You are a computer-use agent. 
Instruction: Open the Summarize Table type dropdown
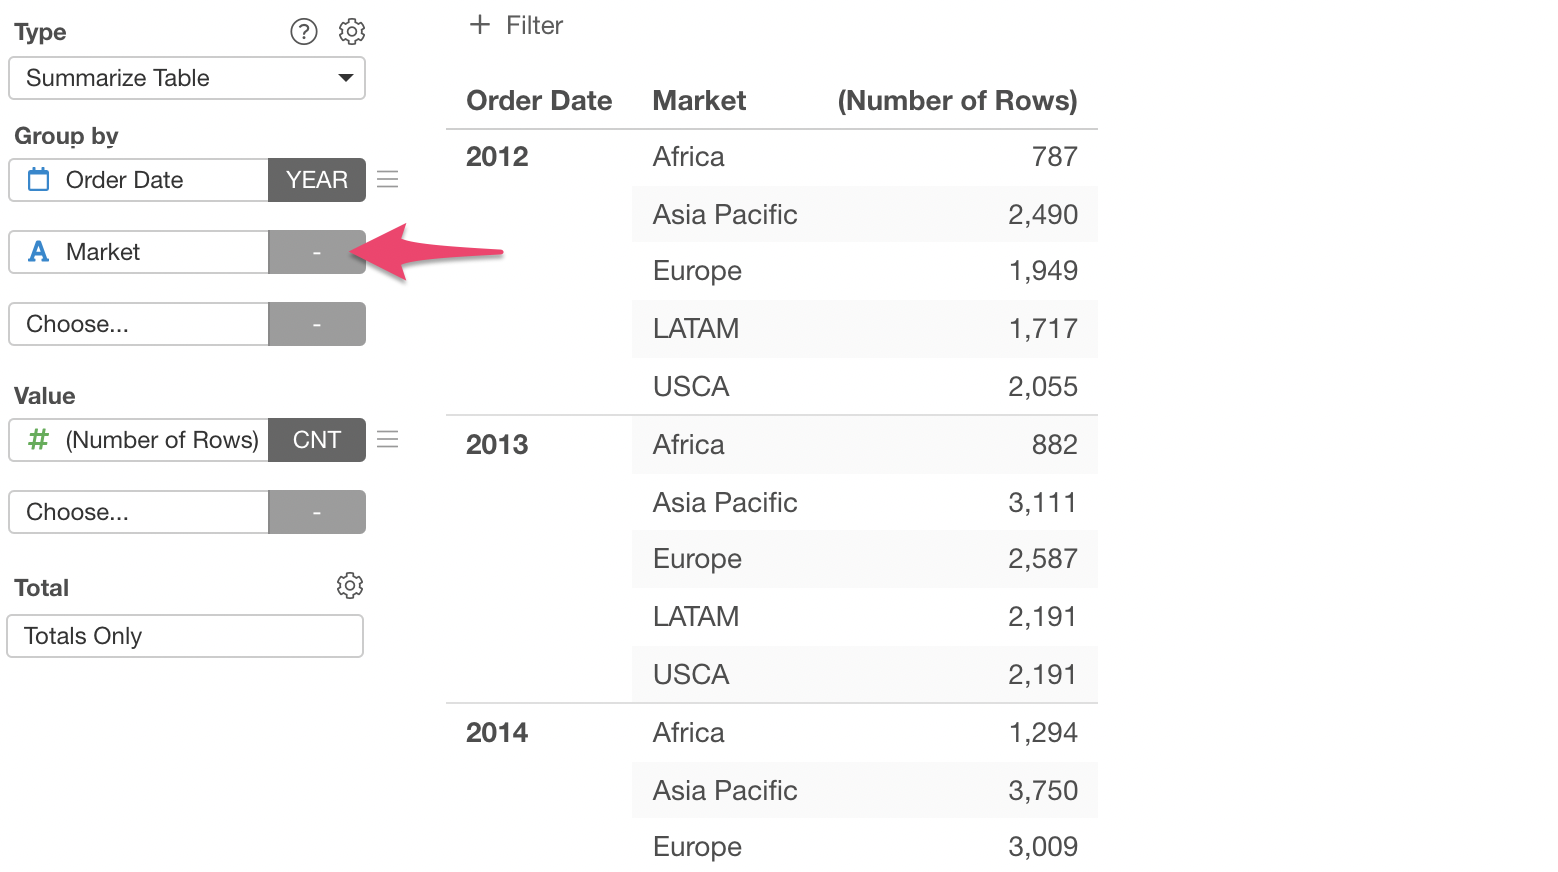187,78
